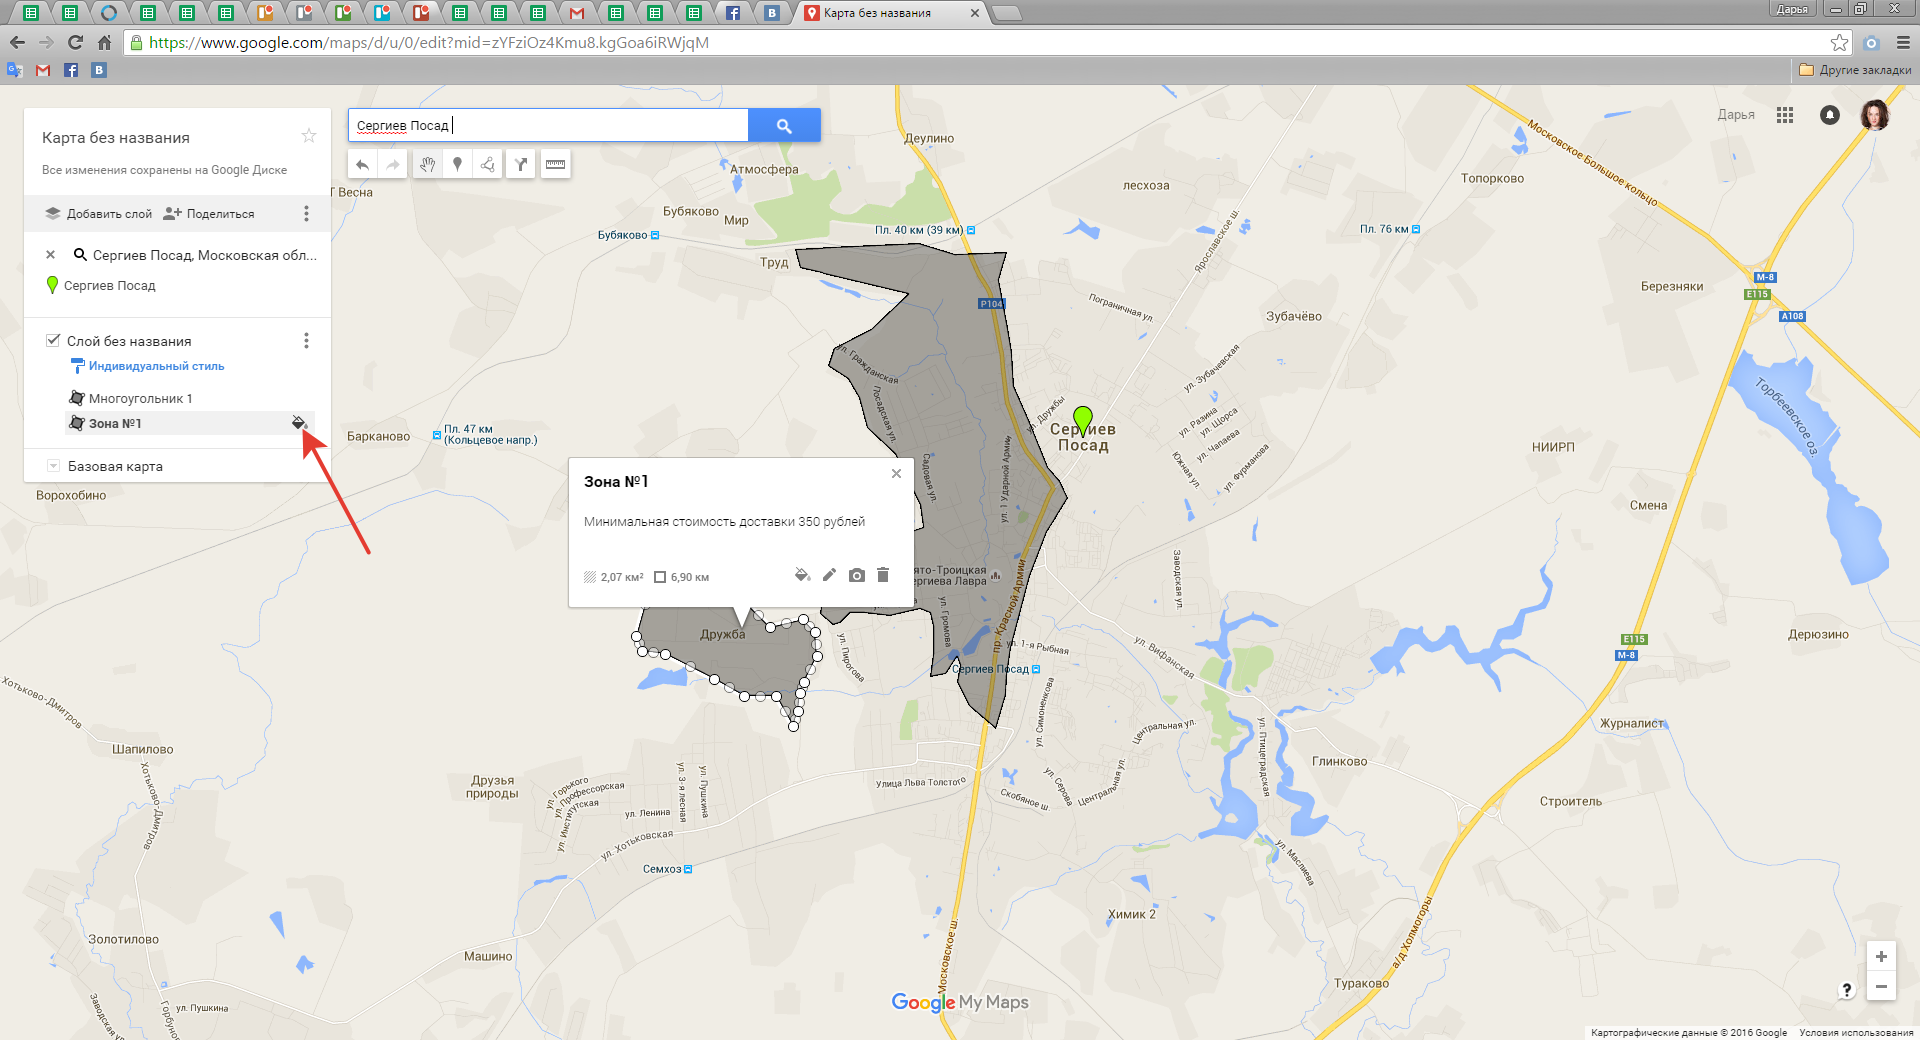The height and width of the screenshot is (1040, 1920).
Task: Zoom out the map with minus
Action: pyautogui.click(x=1881, y=986)
